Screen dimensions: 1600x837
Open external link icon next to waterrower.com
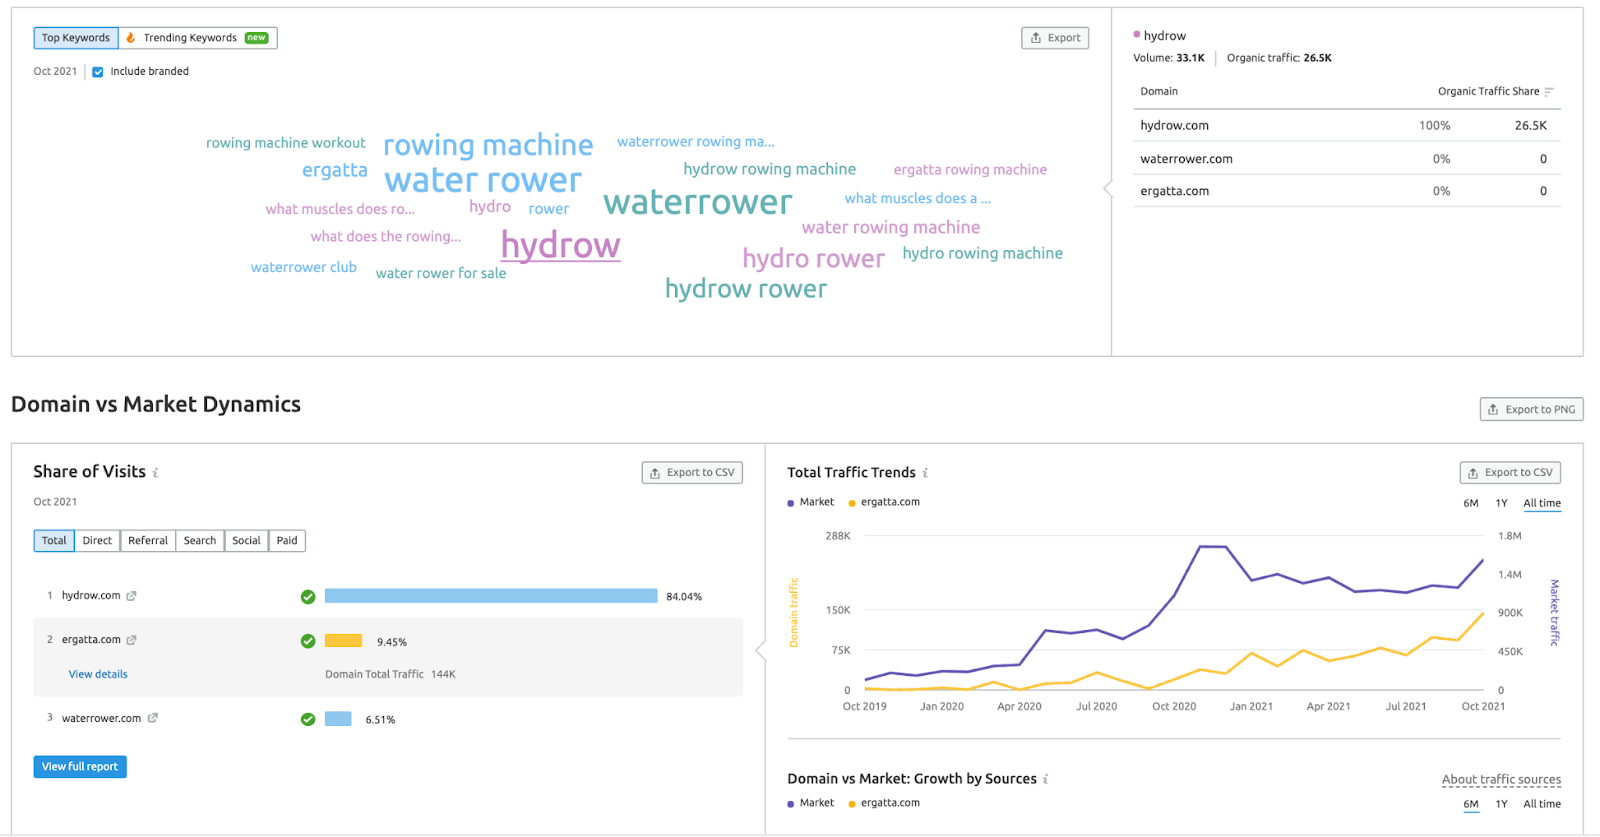point(153,718)
